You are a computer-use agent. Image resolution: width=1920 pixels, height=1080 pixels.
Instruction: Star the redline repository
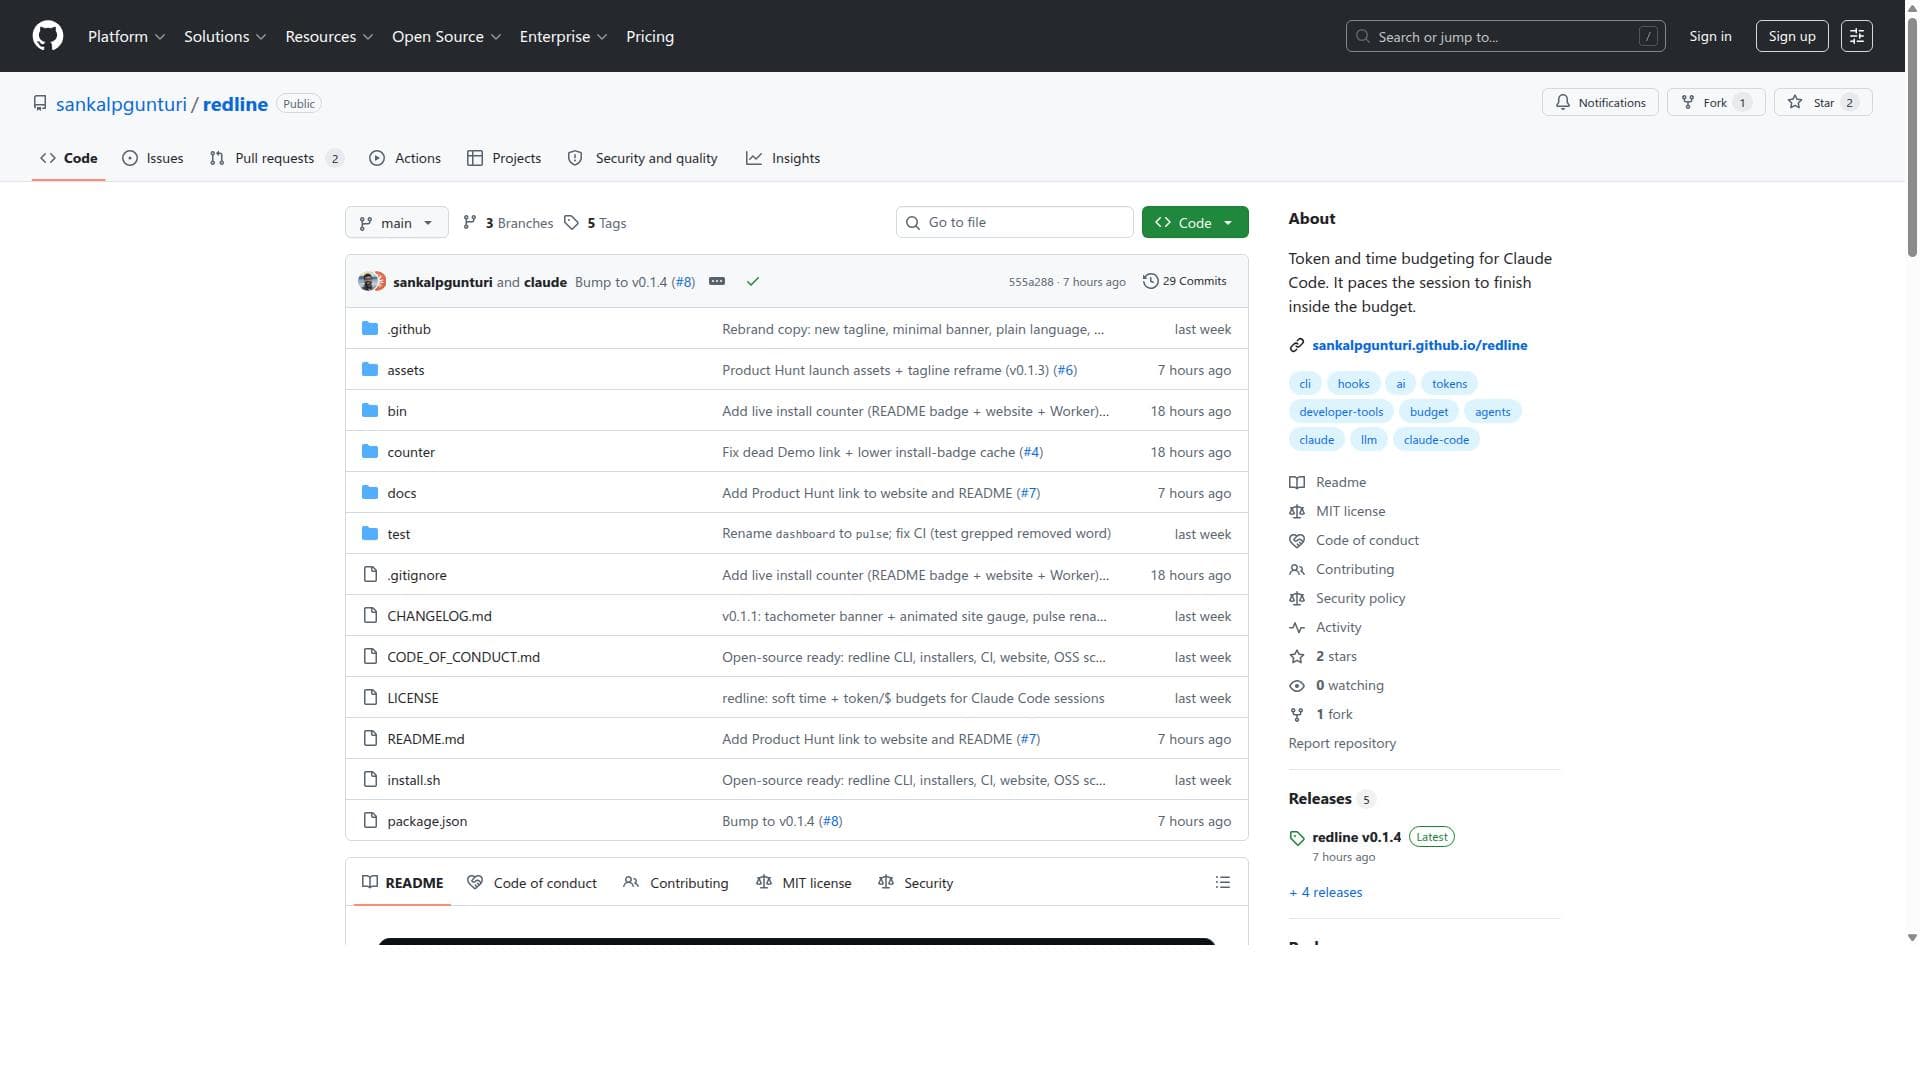1823,103
